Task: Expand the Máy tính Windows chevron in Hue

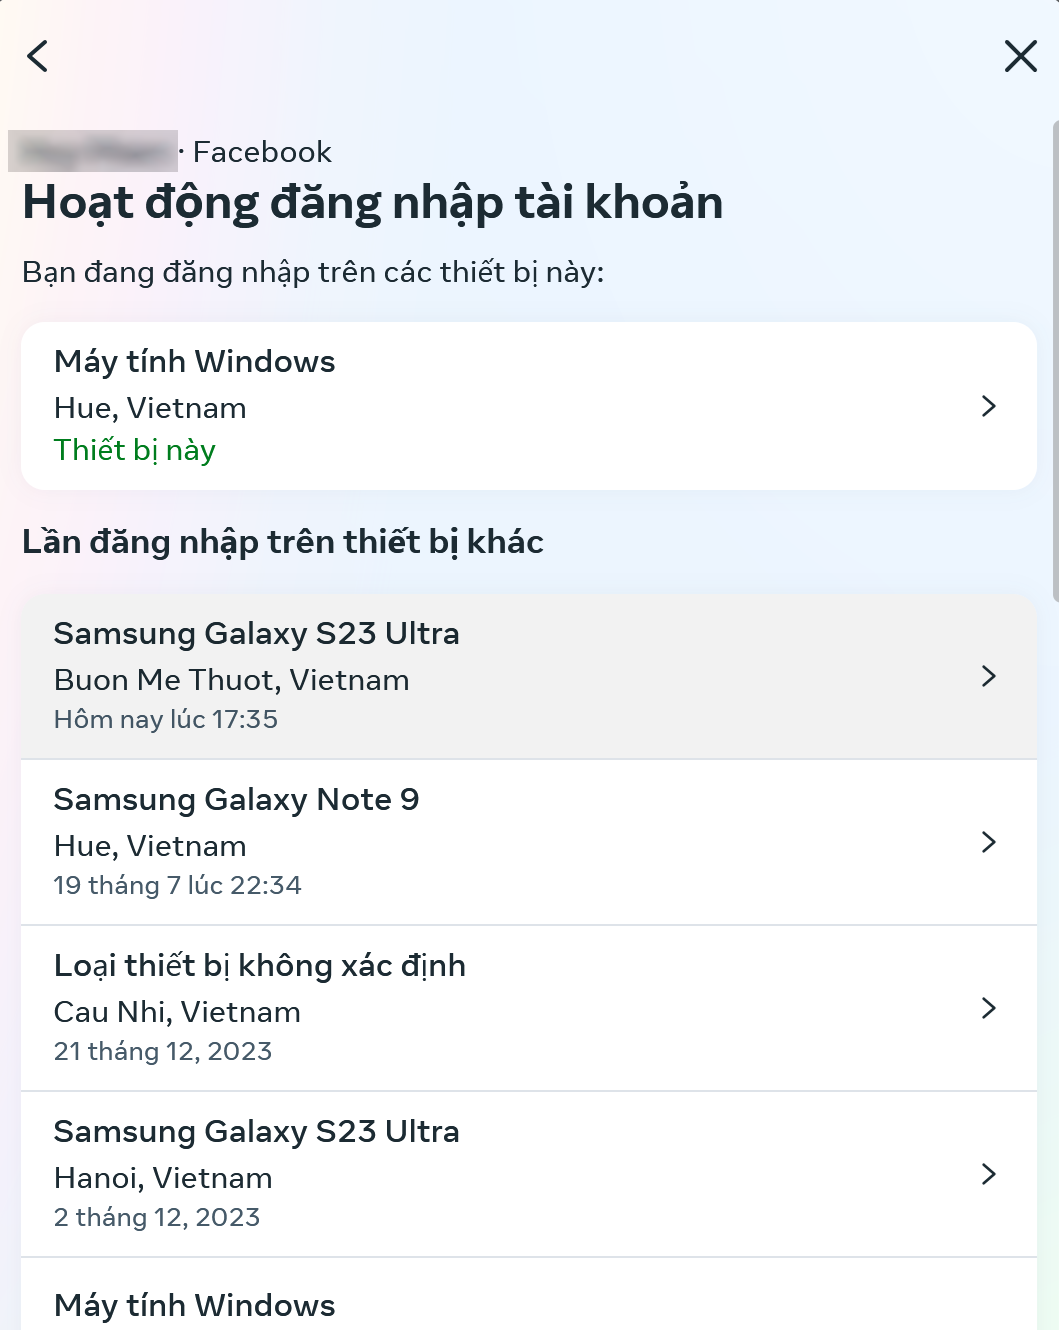Action: (x=988, y=406)
